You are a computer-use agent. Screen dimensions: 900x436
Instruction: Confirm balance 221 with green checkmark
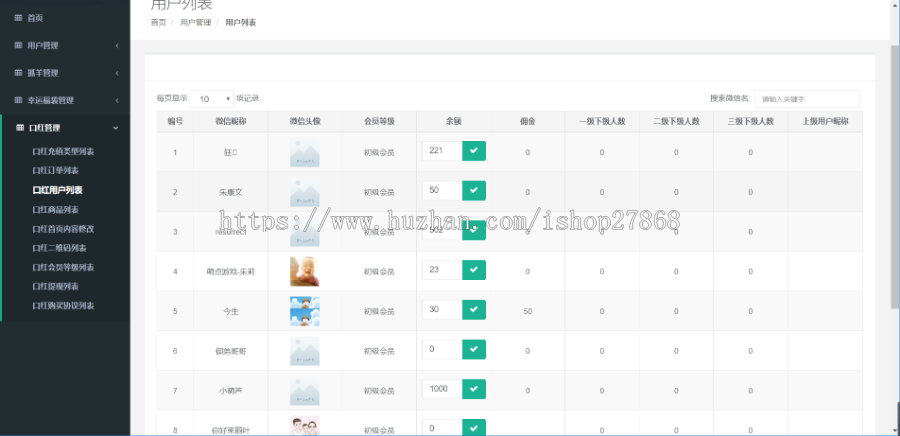tap(474, 151)
